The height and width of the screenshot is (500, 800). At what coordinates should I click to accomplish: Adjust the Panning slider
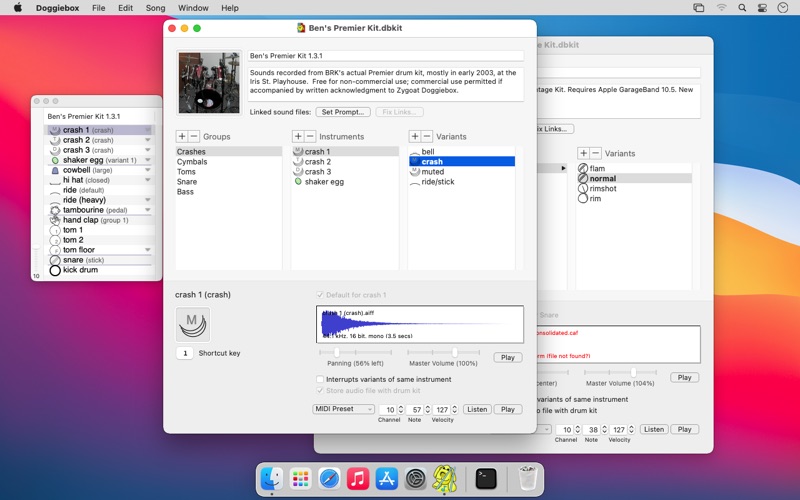[x=337, y=352]
